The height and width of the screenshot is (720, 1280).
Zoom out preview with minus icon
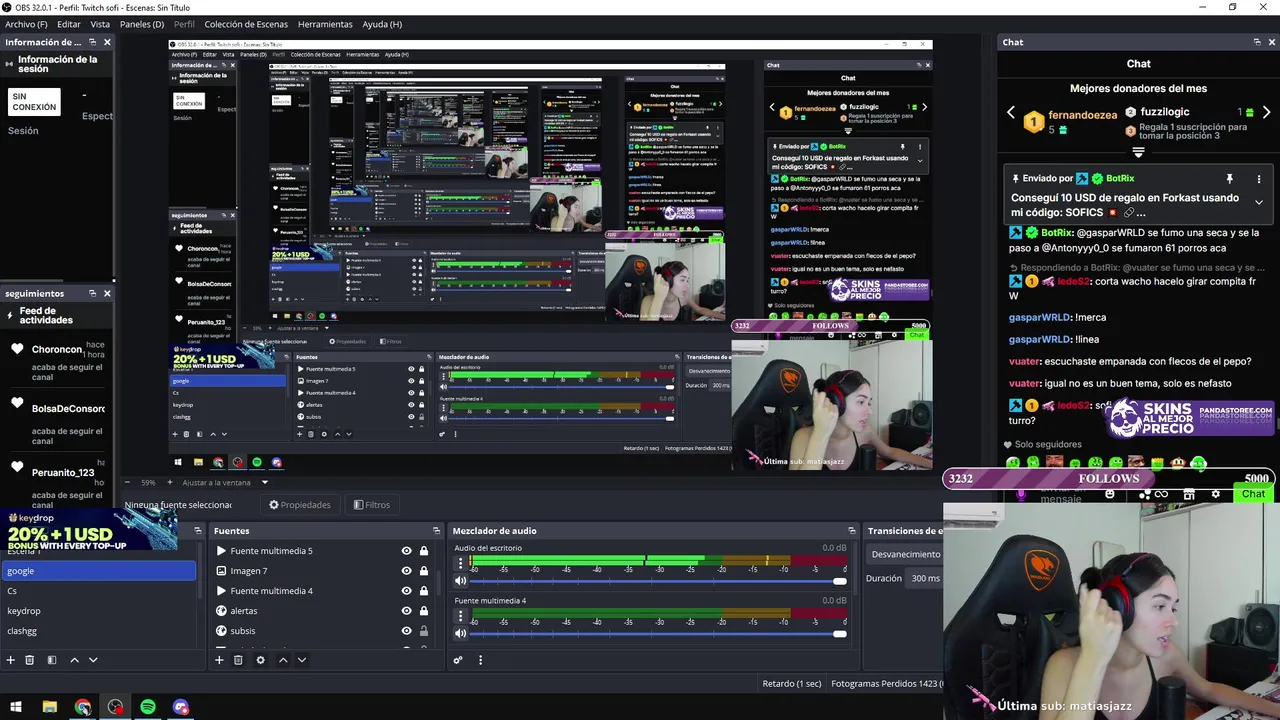(x=127, y=482)
